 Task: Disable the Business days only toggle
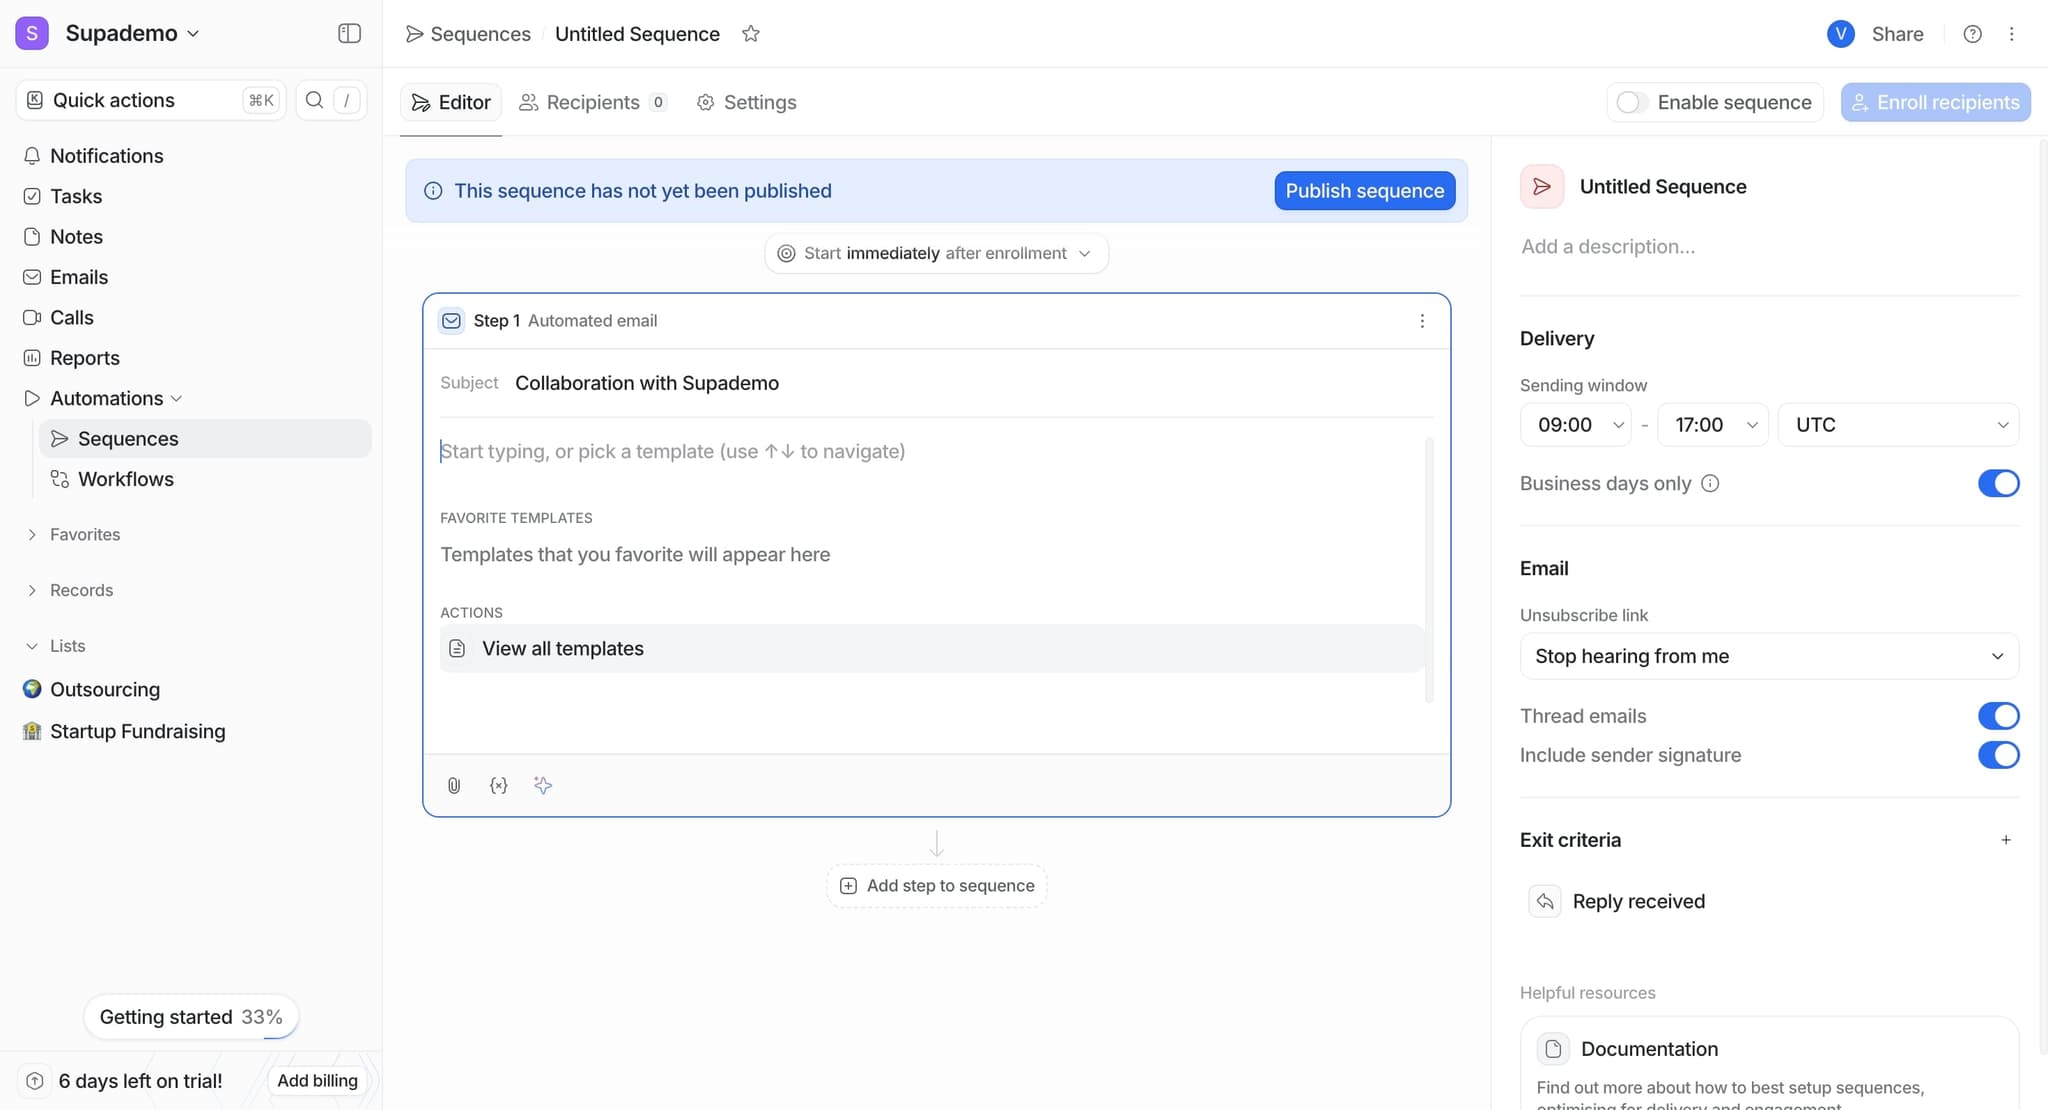click(1999, 483)
